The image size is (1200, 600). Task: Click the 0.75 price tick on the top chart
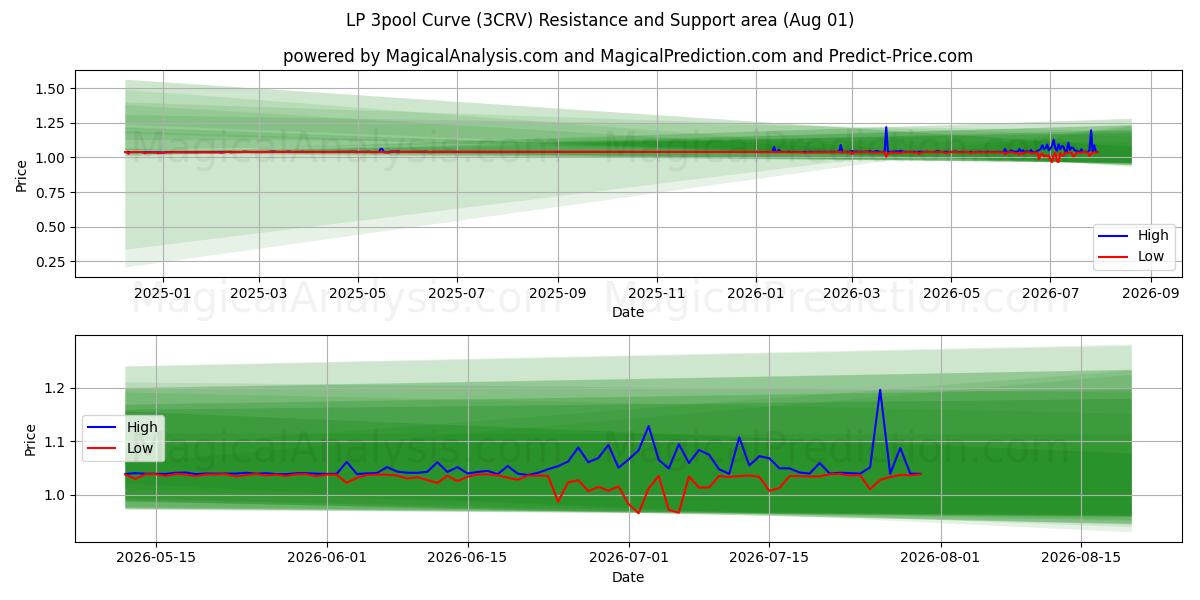(52, 193)
